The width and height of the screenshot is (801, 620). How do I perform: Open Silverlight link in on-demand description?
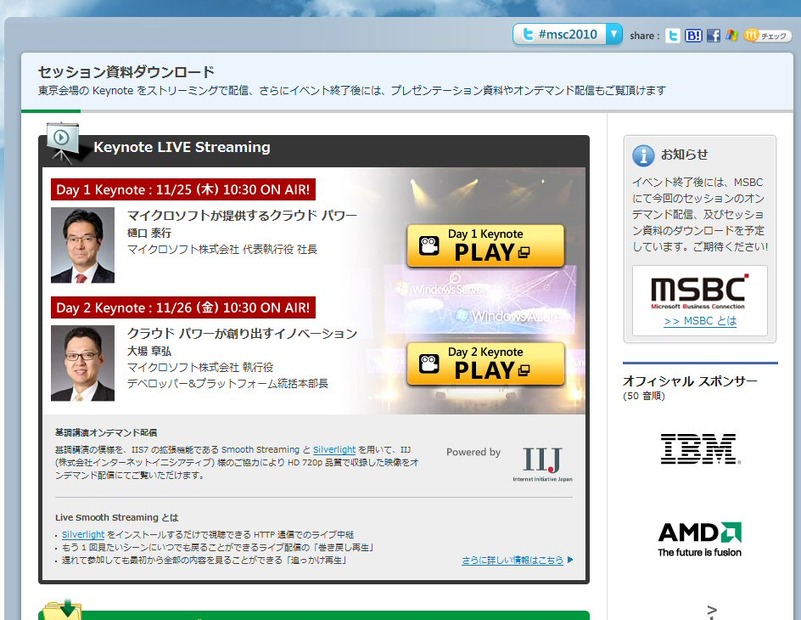(334, 449)
